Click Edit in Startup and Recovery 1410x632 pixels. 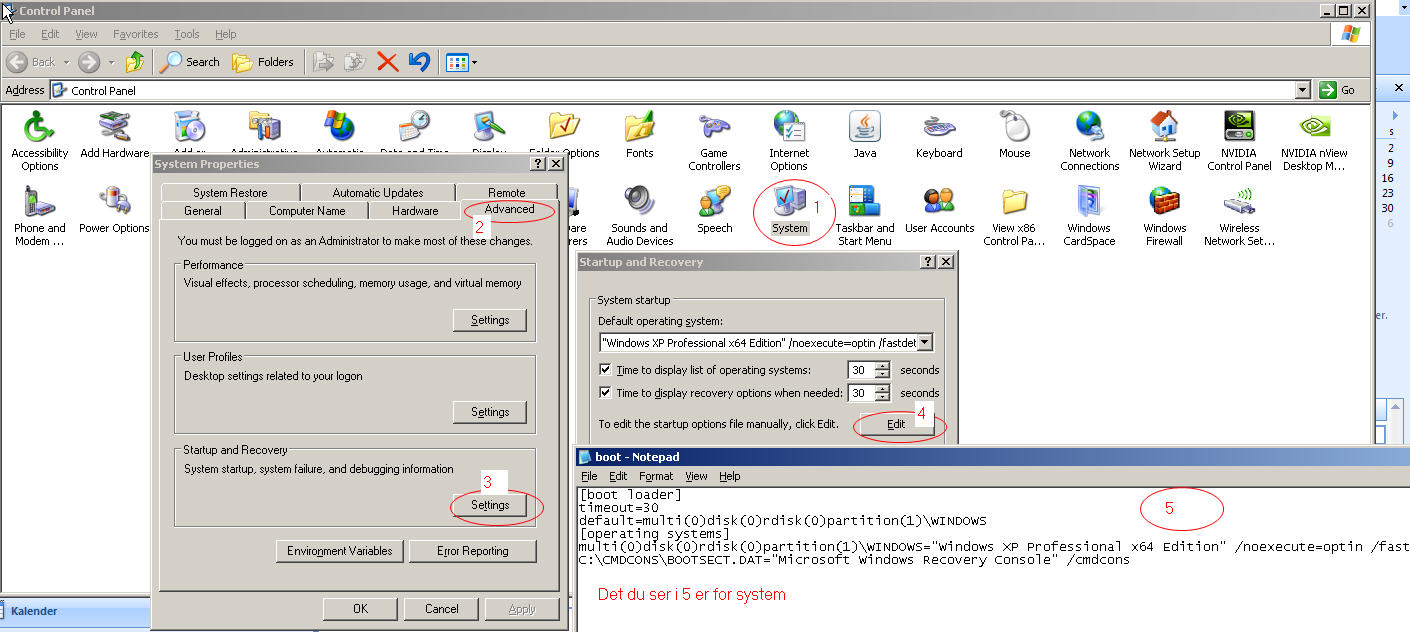896,424
